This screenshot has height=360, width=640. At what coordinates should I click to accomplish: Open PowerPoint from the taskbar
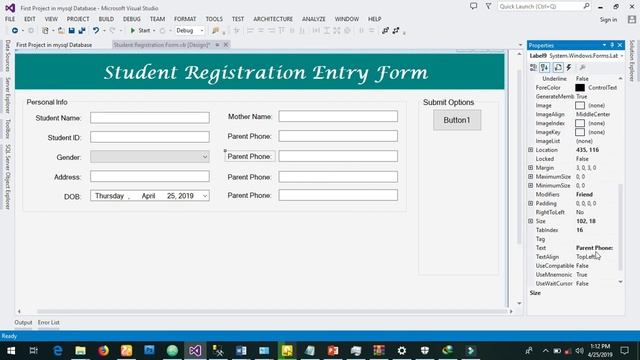pyautogui.click(x=333, y=351)
